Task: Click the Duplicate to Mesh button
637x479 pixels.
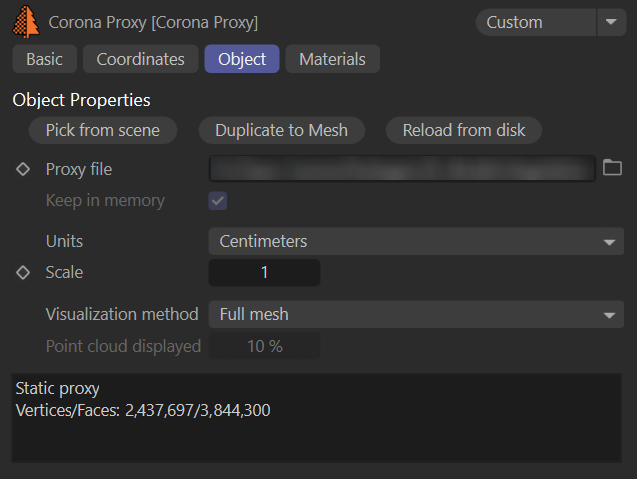Action: coord(282,130)
